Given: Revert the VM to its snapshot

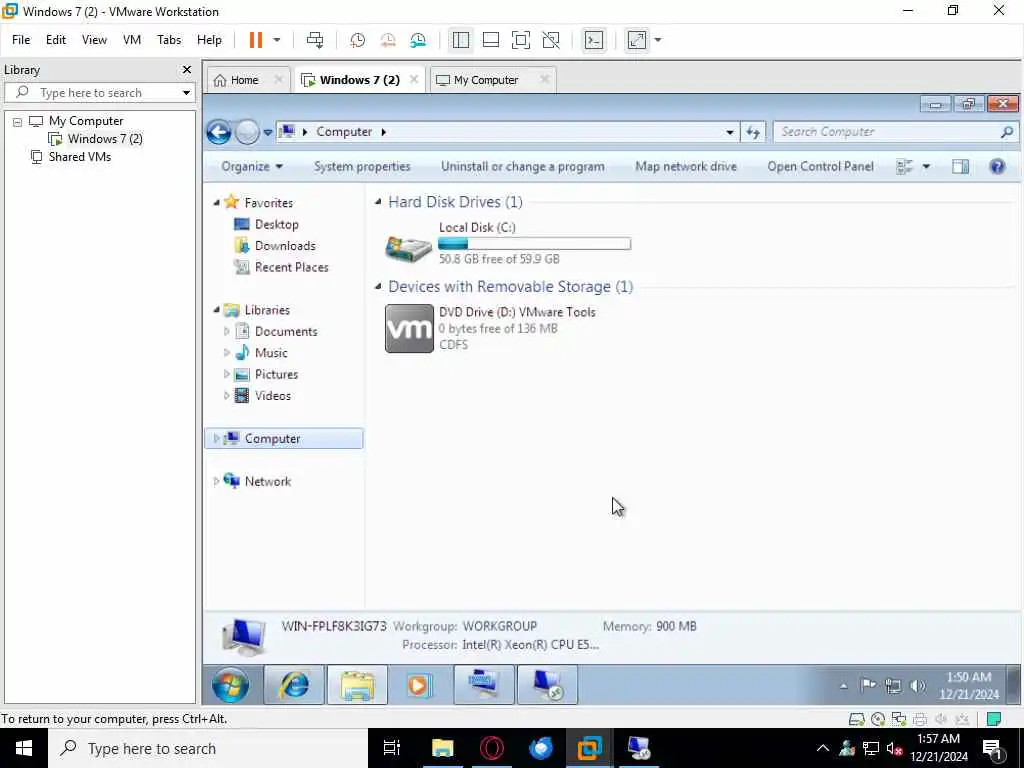Looking at the screenshot, I should coord(388,40).
